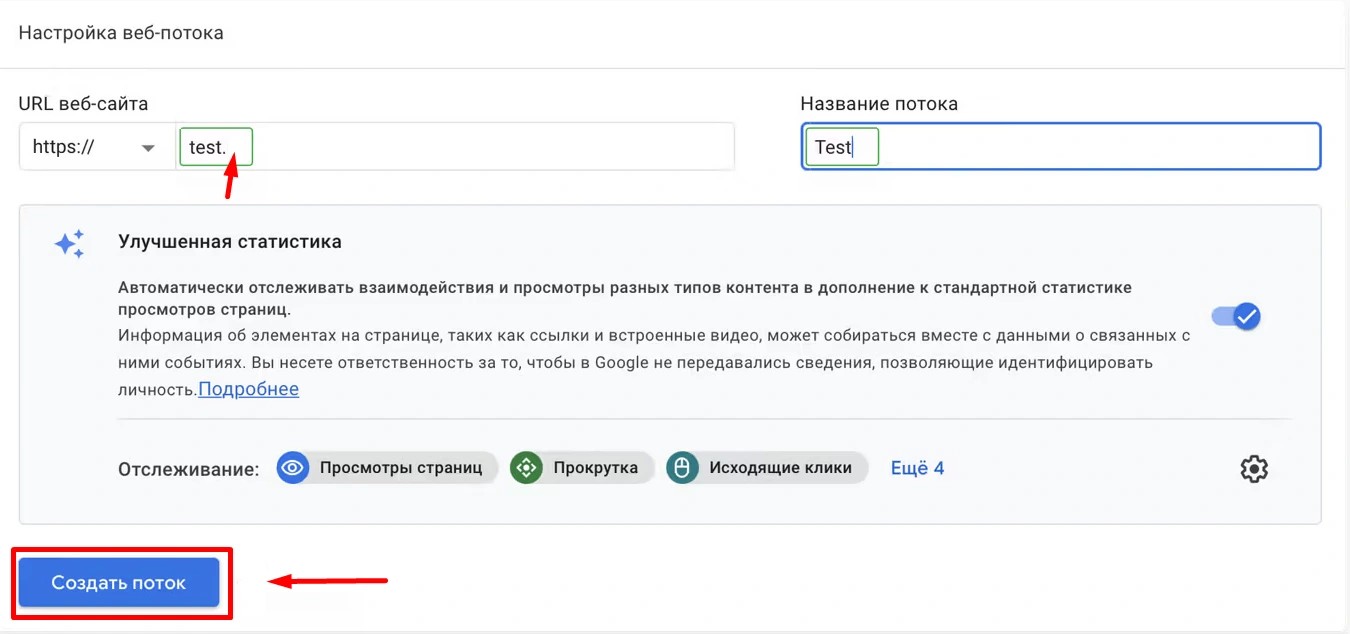Click the Улучшенная статистика heading
This screenshot has height=634, width=1350.
(229, 241)
